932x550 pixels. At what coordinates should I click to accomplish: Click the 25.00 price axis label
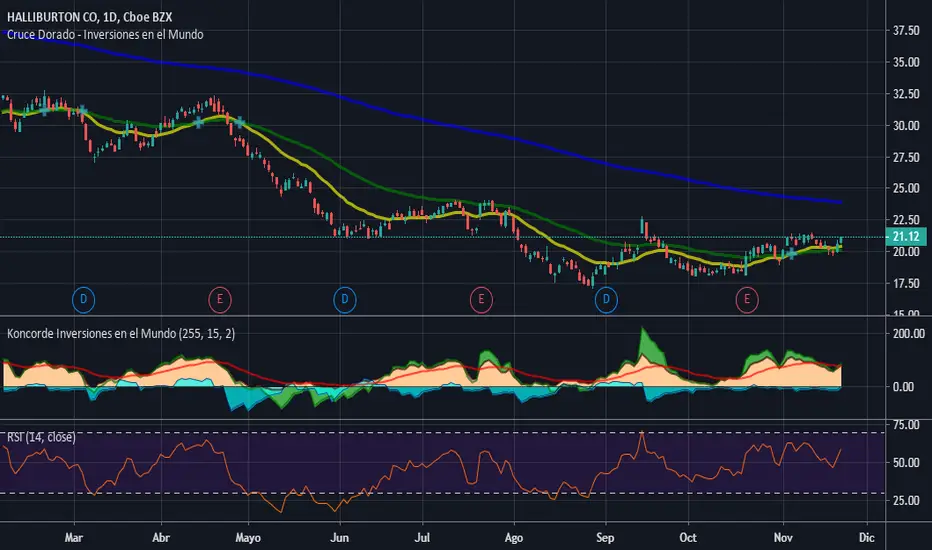point(906,188)
